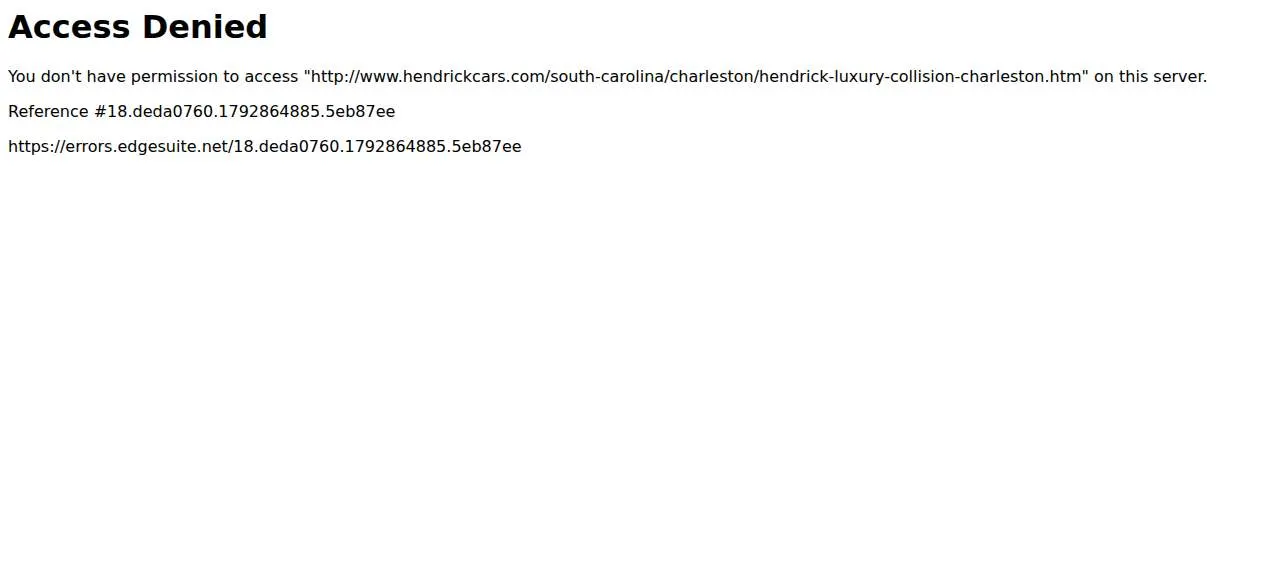Screen dimensions: 1280x577
Task: Click the word "Reference"
Action: [48, 111]
